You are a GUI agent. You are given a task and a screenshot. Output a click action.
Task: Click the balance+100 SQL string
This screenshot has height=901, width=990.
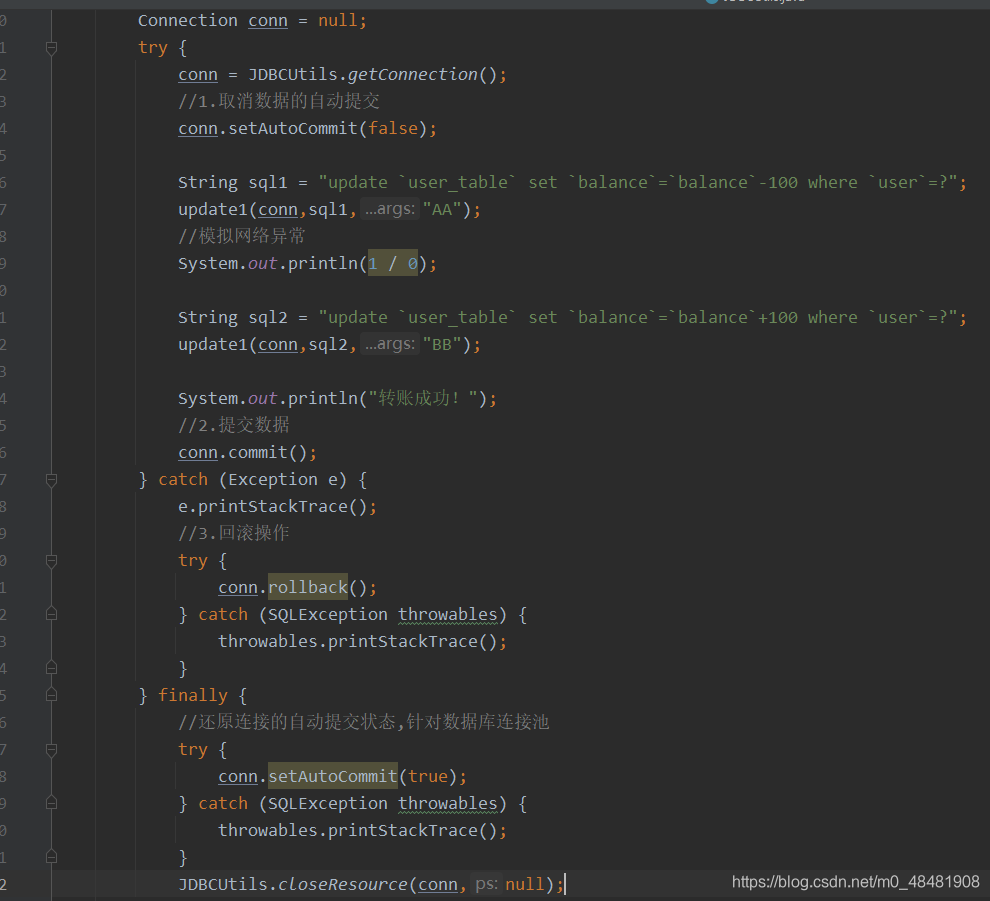point(639,318)
